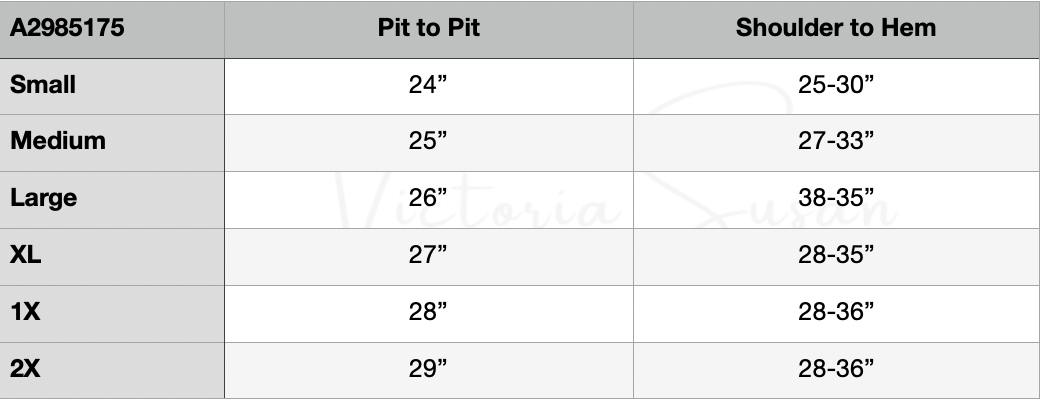Click the 27” pit to pit cell
The image size is (1040, 400).
tap(428, 255)
